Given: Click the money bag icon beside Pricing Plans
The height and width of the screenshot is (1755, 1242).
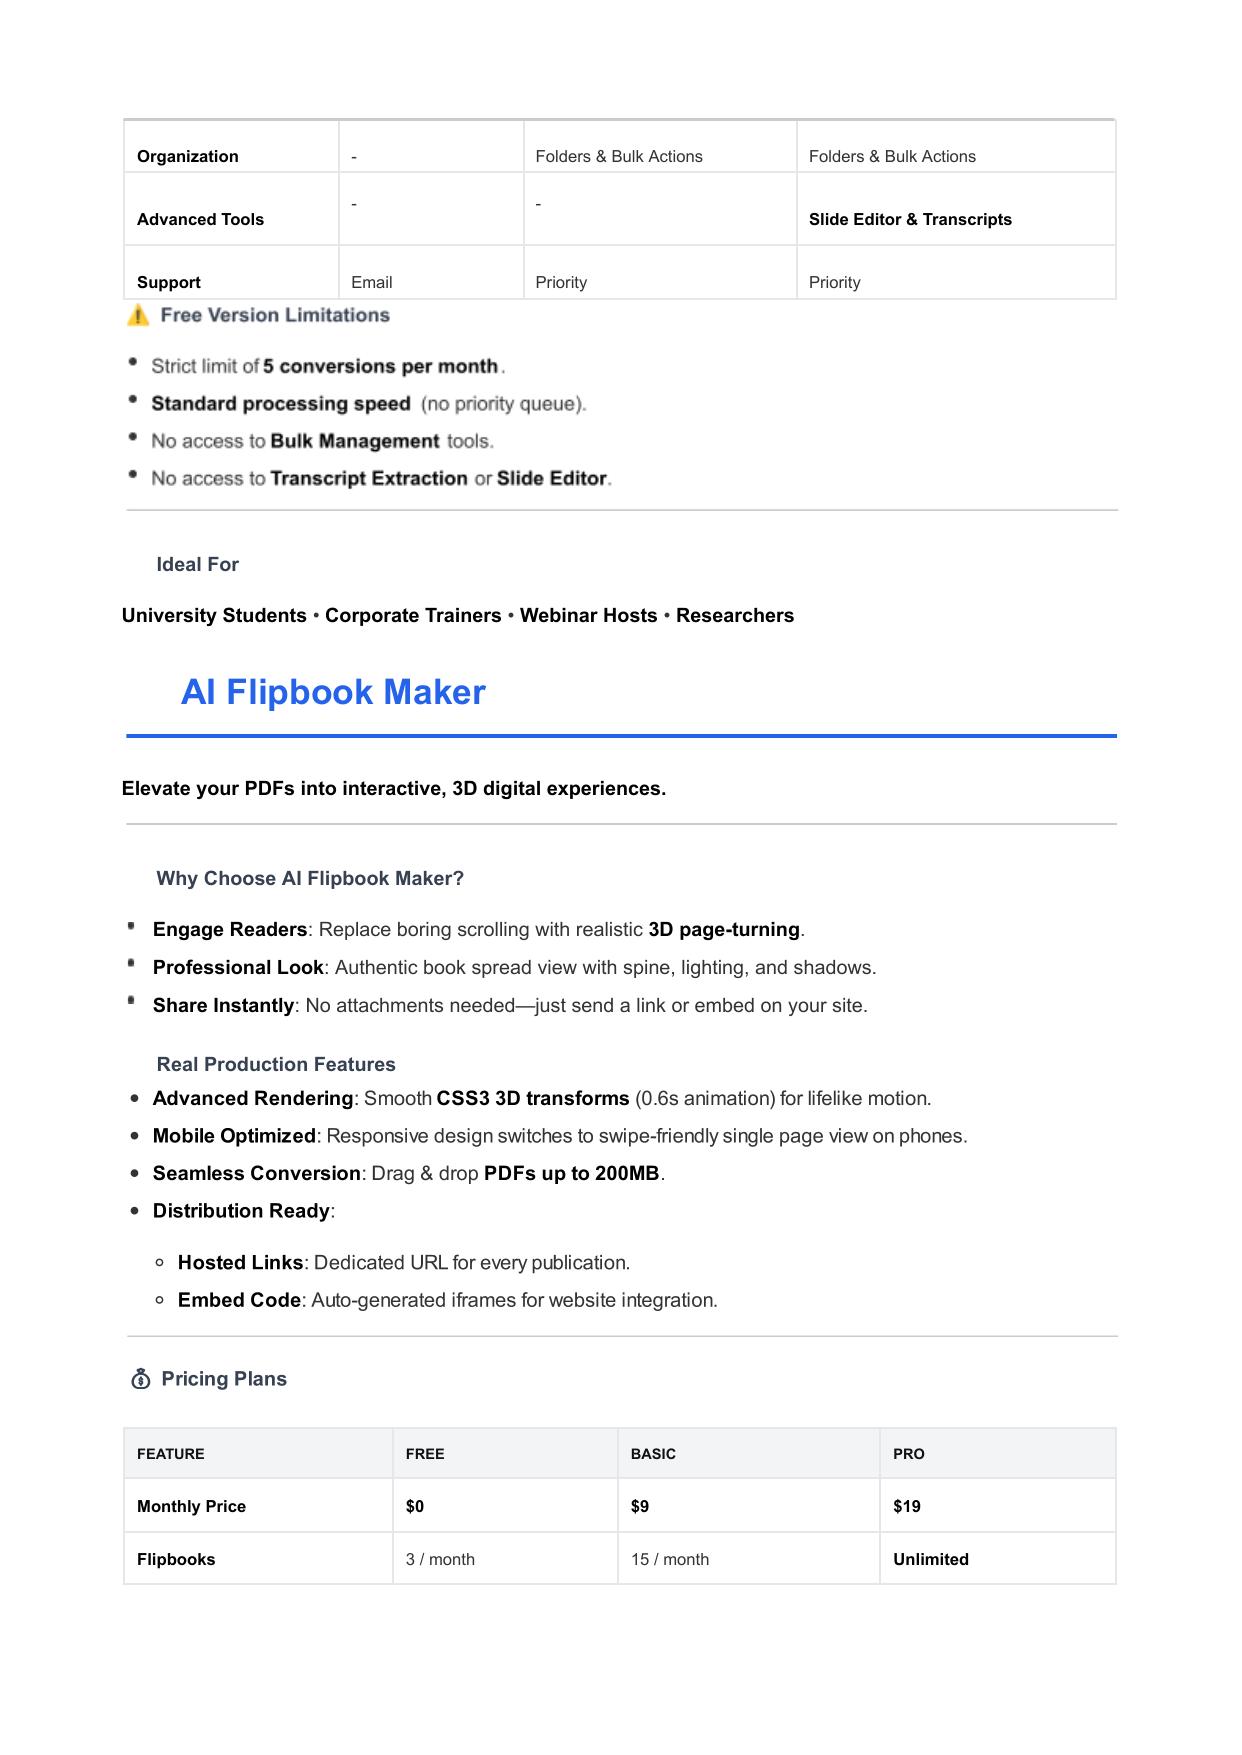Looking at the screenshot, I should coord(141,1379).
